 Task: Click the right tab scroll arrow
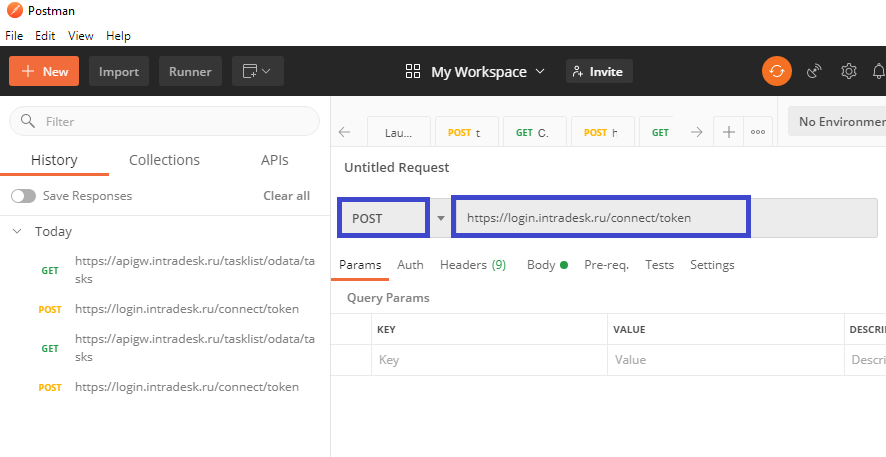click(x=697, y=132)
